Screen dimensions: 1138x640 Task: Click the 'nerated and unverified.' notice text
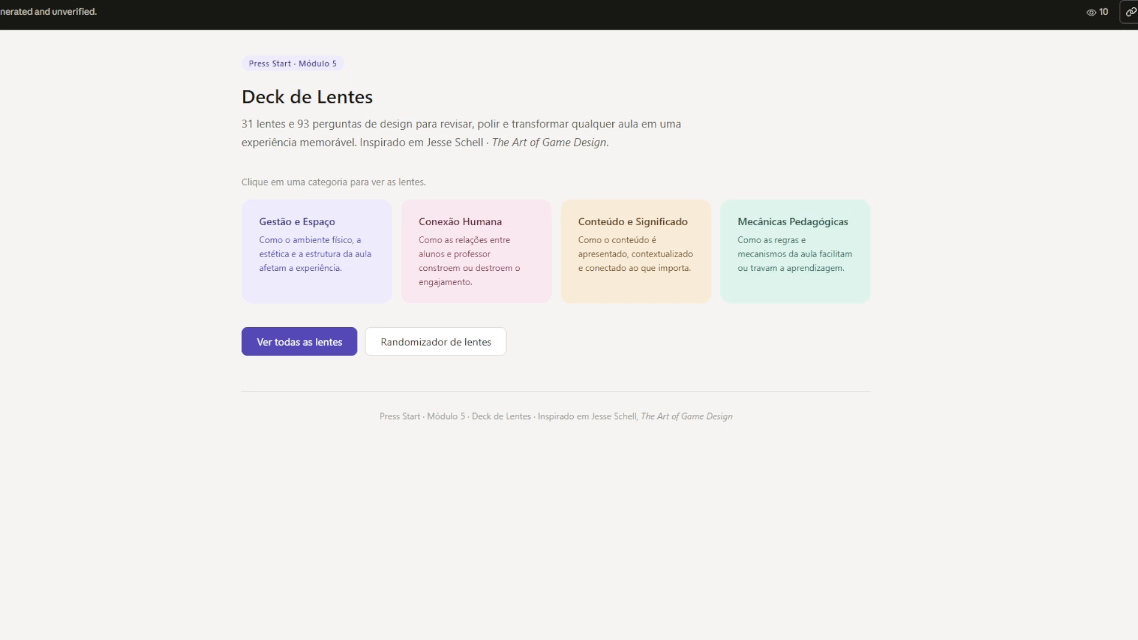[x=48, y=12]
